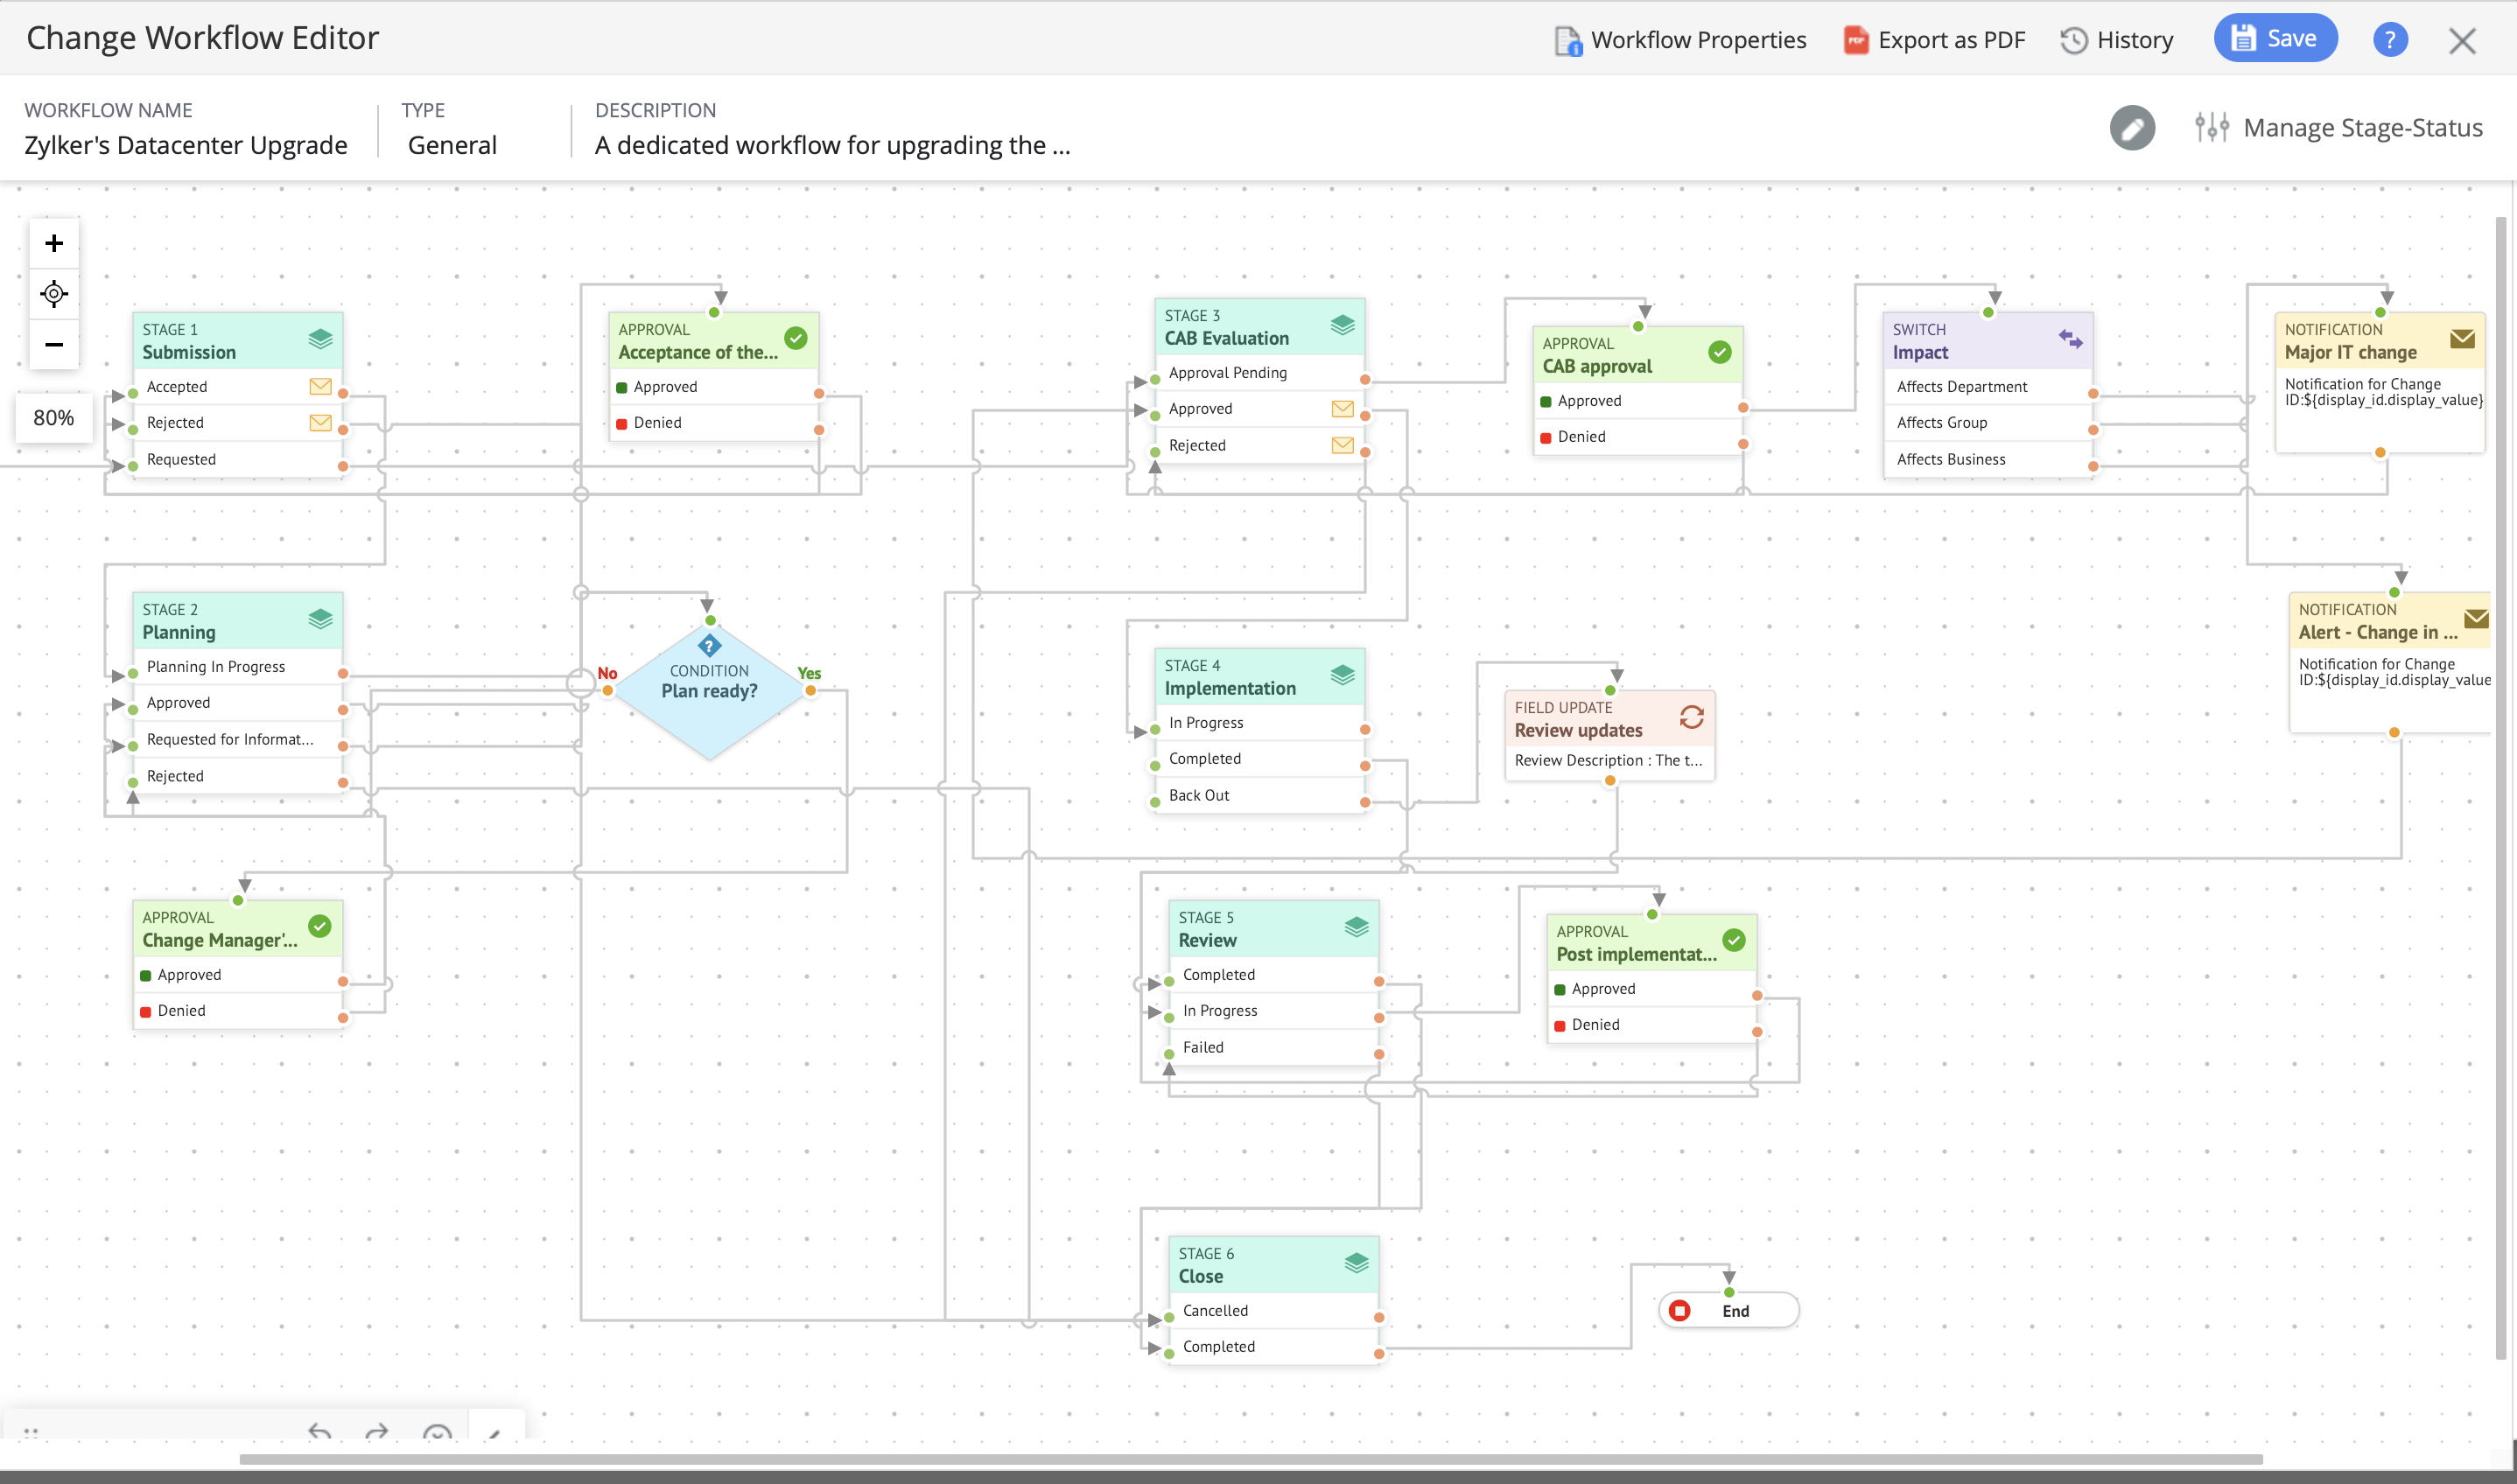This screenshot has height=1484, width=2517.
Task: Click the green checkmark on the CAB approval node
Action: pos(1719,352)
